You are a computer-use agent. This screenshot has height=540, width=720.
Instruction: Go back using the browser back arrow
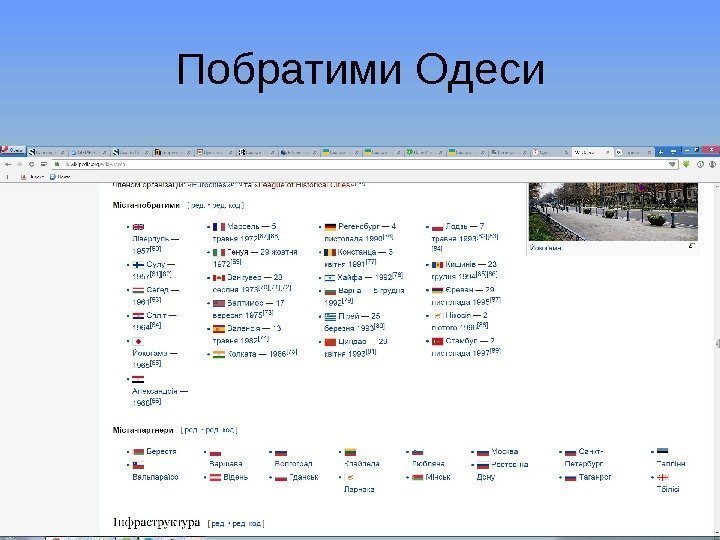[x=8, y=164]
